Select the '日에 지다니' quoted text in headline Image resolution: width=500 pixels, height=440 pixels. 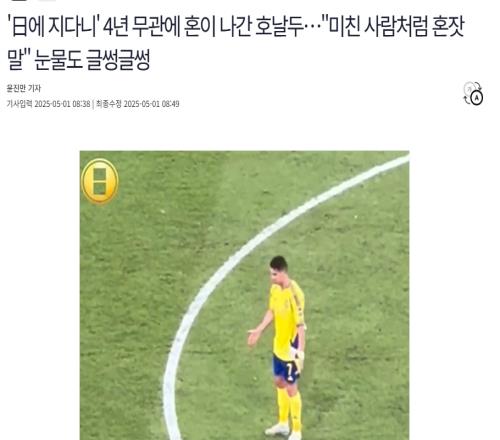pyautogui.click(x=52, y=27)
